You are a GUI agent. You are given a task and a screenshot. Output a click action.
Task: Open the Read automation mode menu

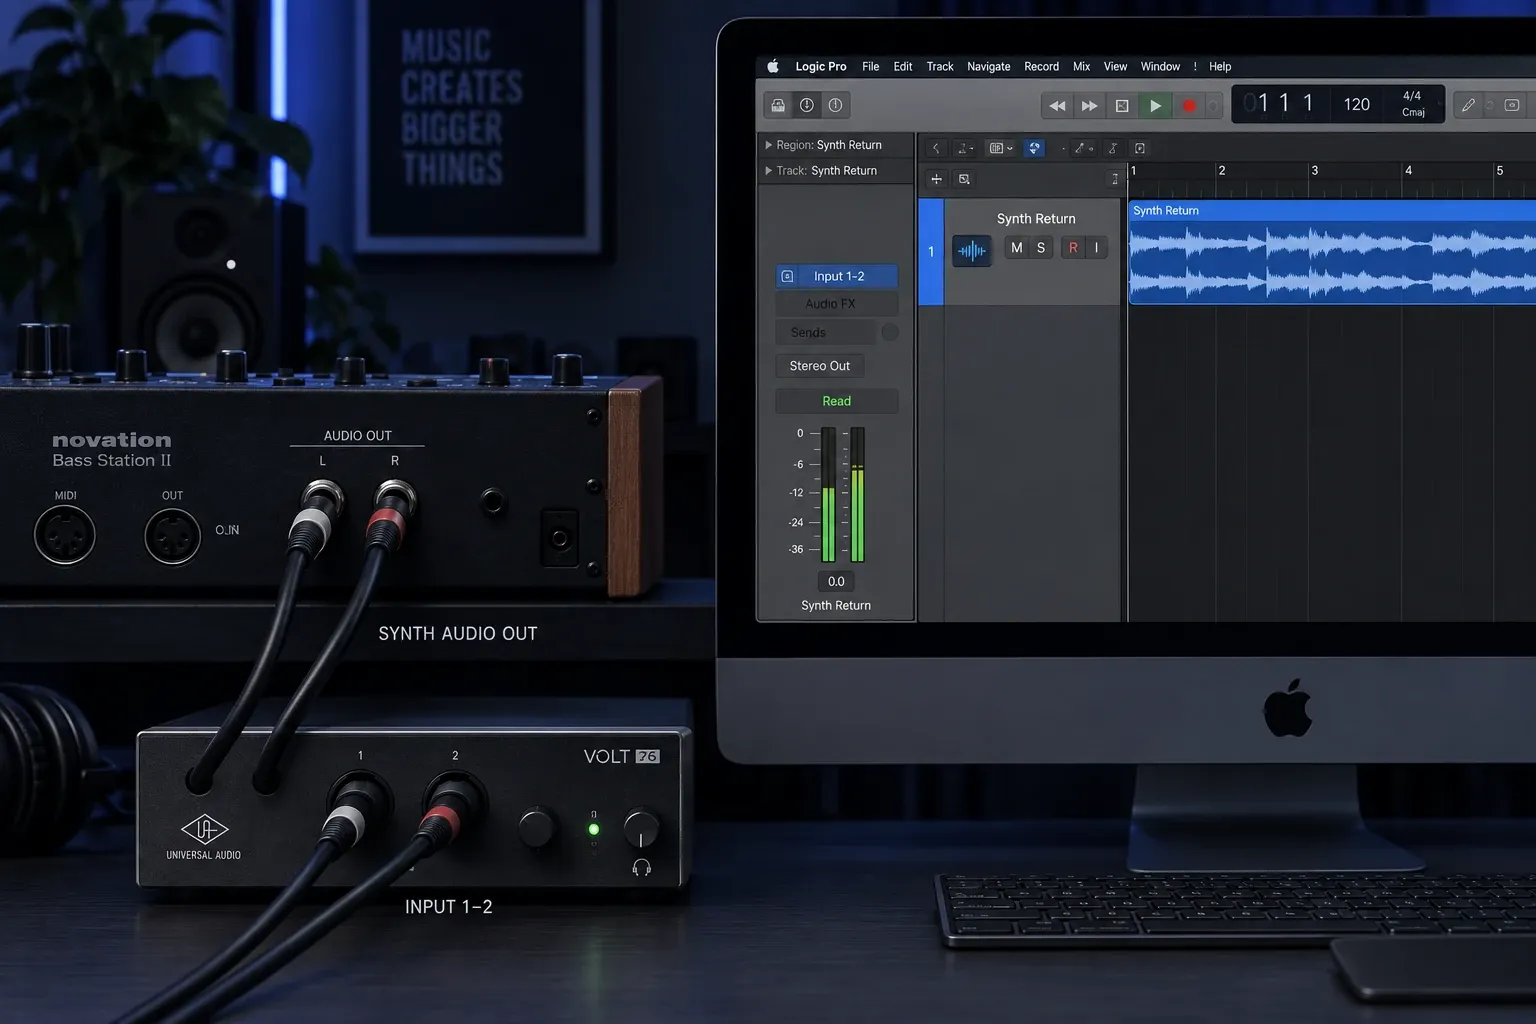[837, 401]
